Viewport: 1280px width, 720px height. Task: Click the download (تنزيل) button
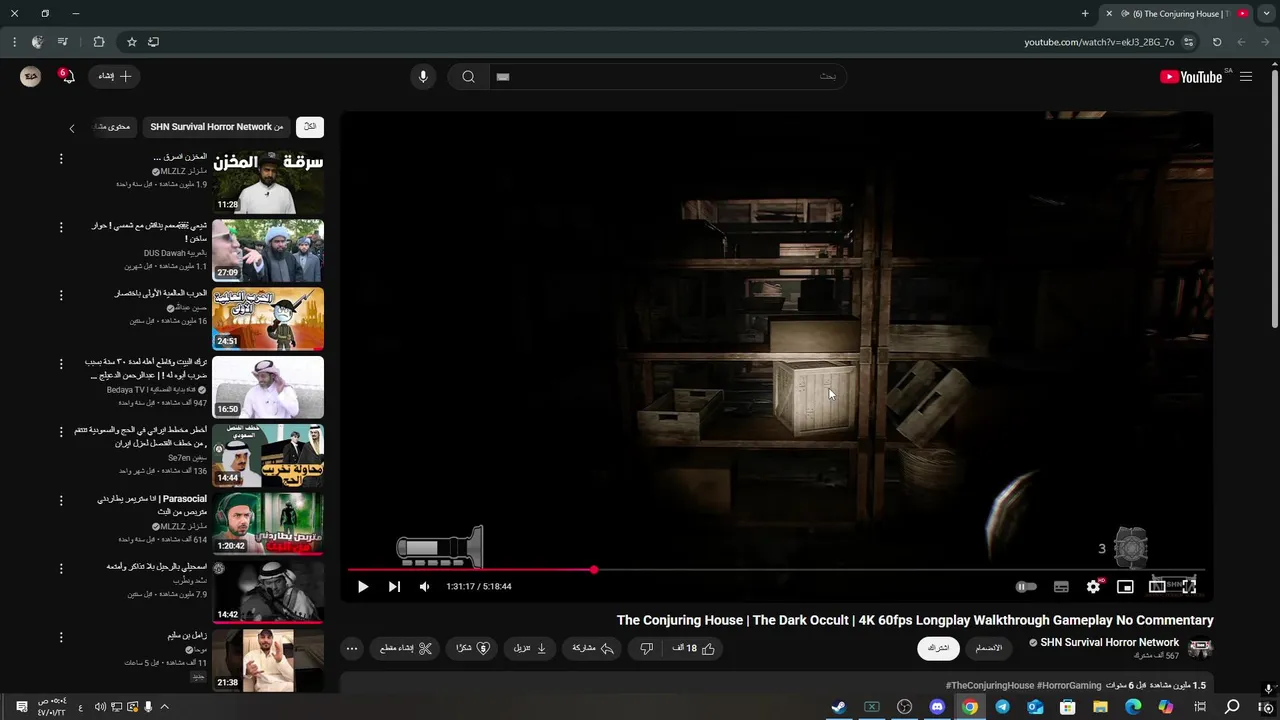pos(530,648)
